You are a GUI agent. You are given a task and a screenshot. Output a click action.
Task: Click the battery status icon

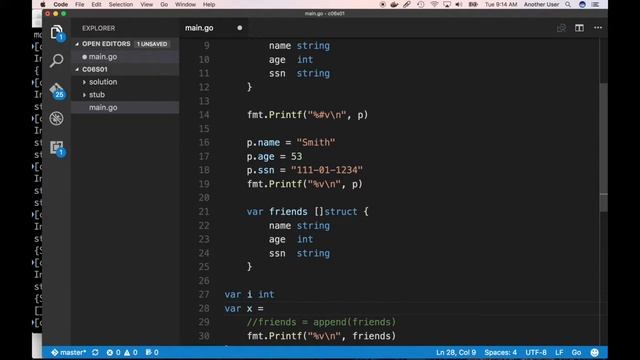473,4
